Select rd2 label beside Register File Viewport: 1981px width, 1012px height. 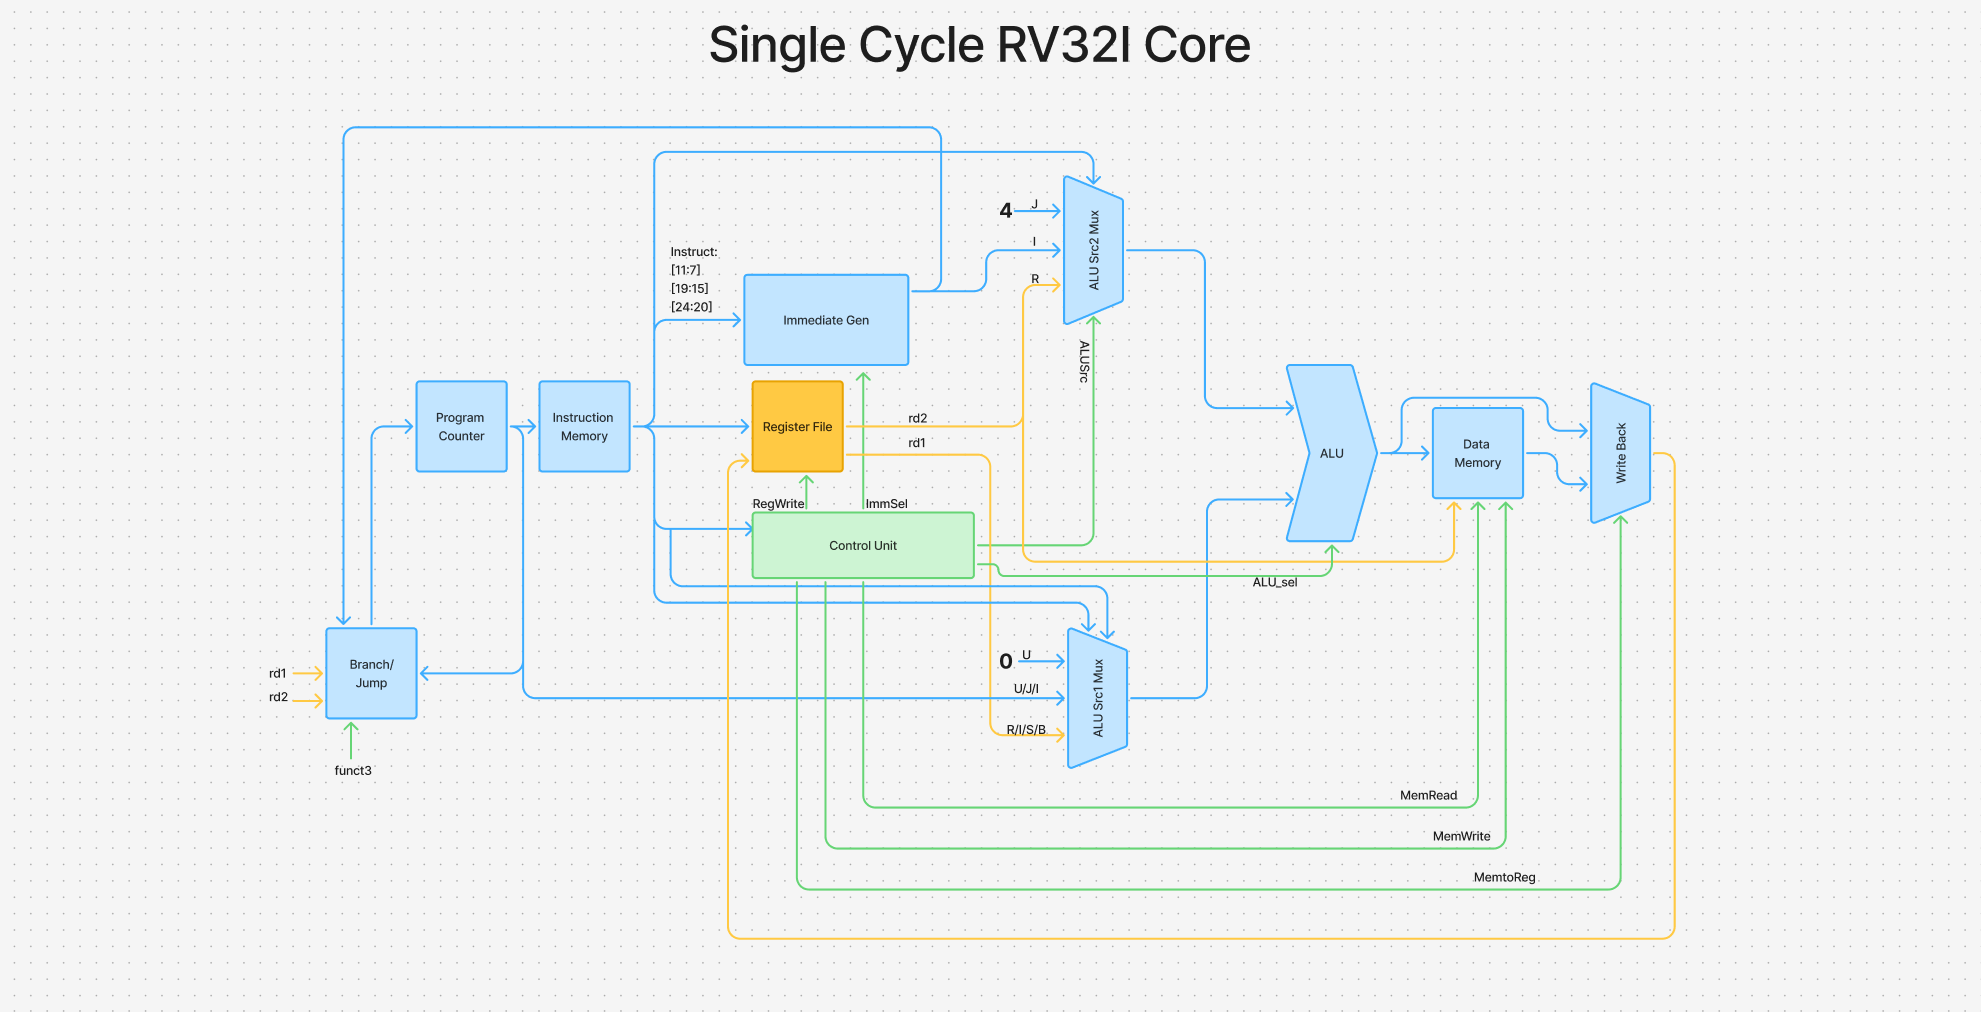tap(917, 418)
